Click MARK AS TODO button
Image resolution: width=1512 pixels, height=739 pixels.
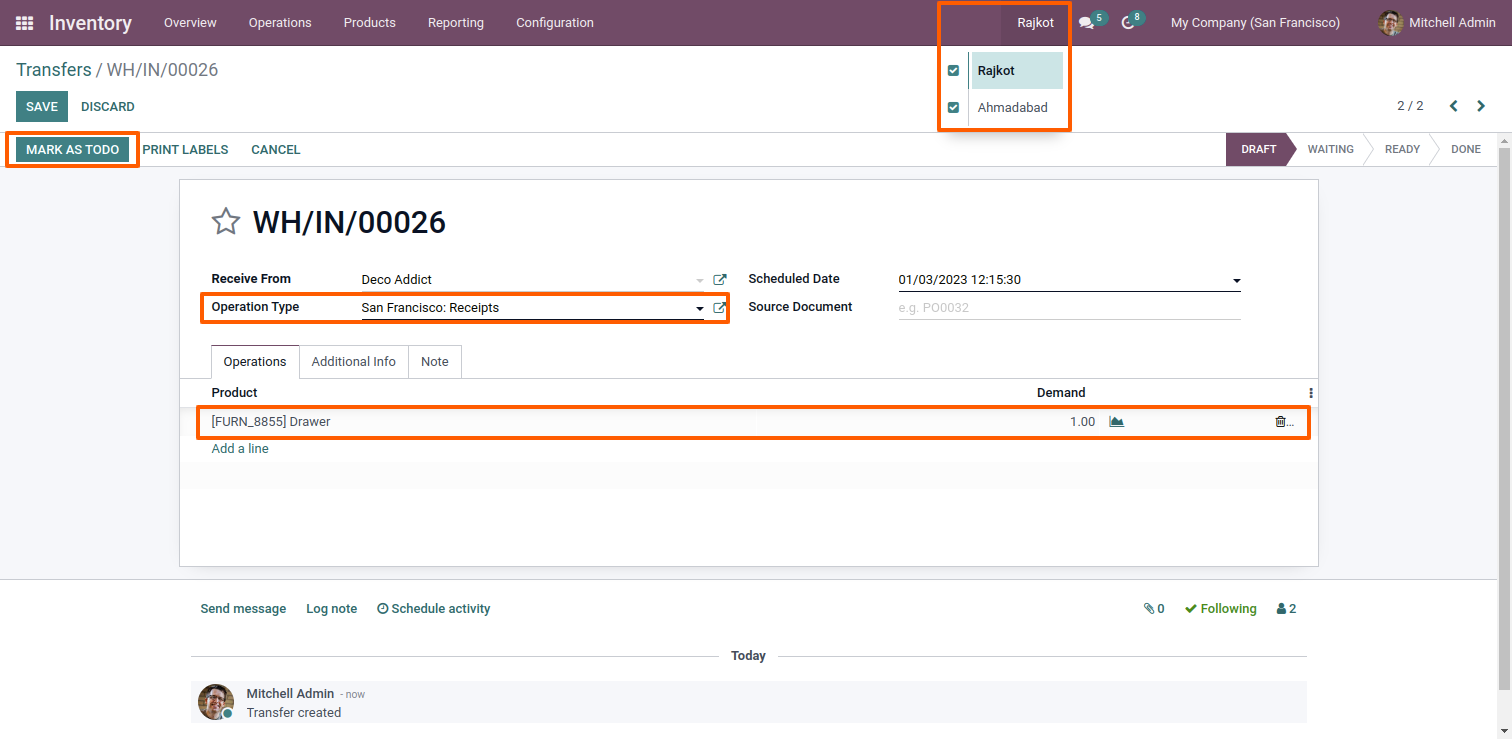[72, 150]
